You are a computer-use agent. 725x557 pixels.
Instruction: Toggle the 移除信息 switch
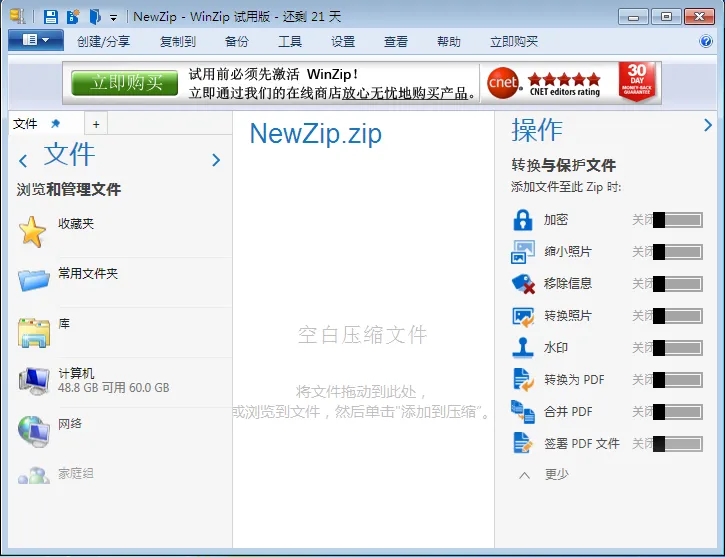677,284
